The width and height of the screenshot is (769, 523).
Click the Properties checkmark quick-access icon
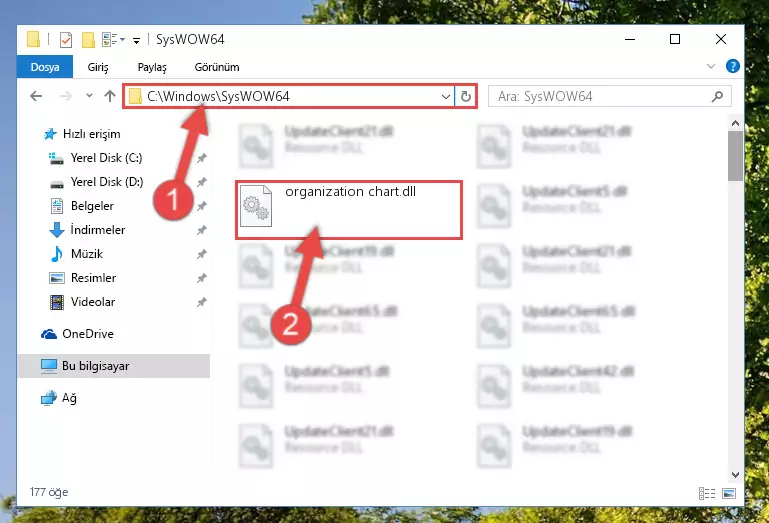pos(66,40)
